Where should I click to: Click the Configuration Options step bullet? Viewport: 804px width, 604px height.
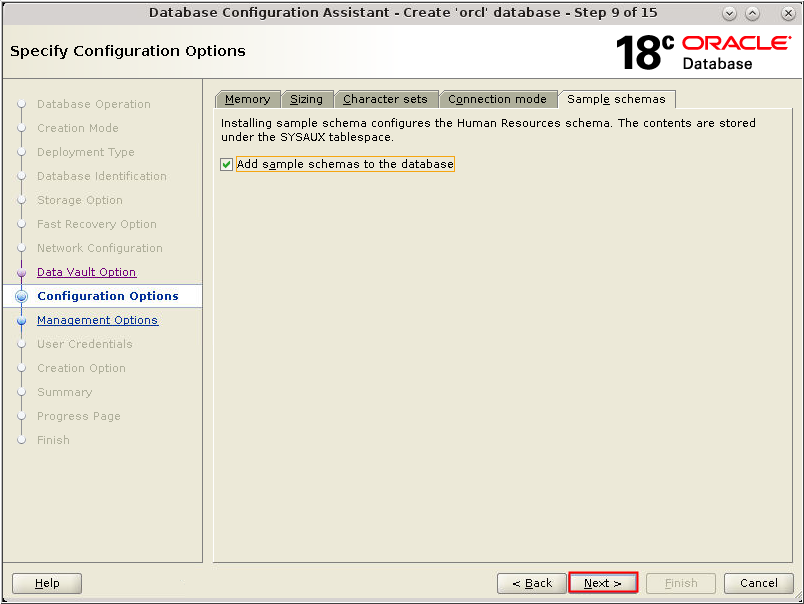click(x=22, y=296)
